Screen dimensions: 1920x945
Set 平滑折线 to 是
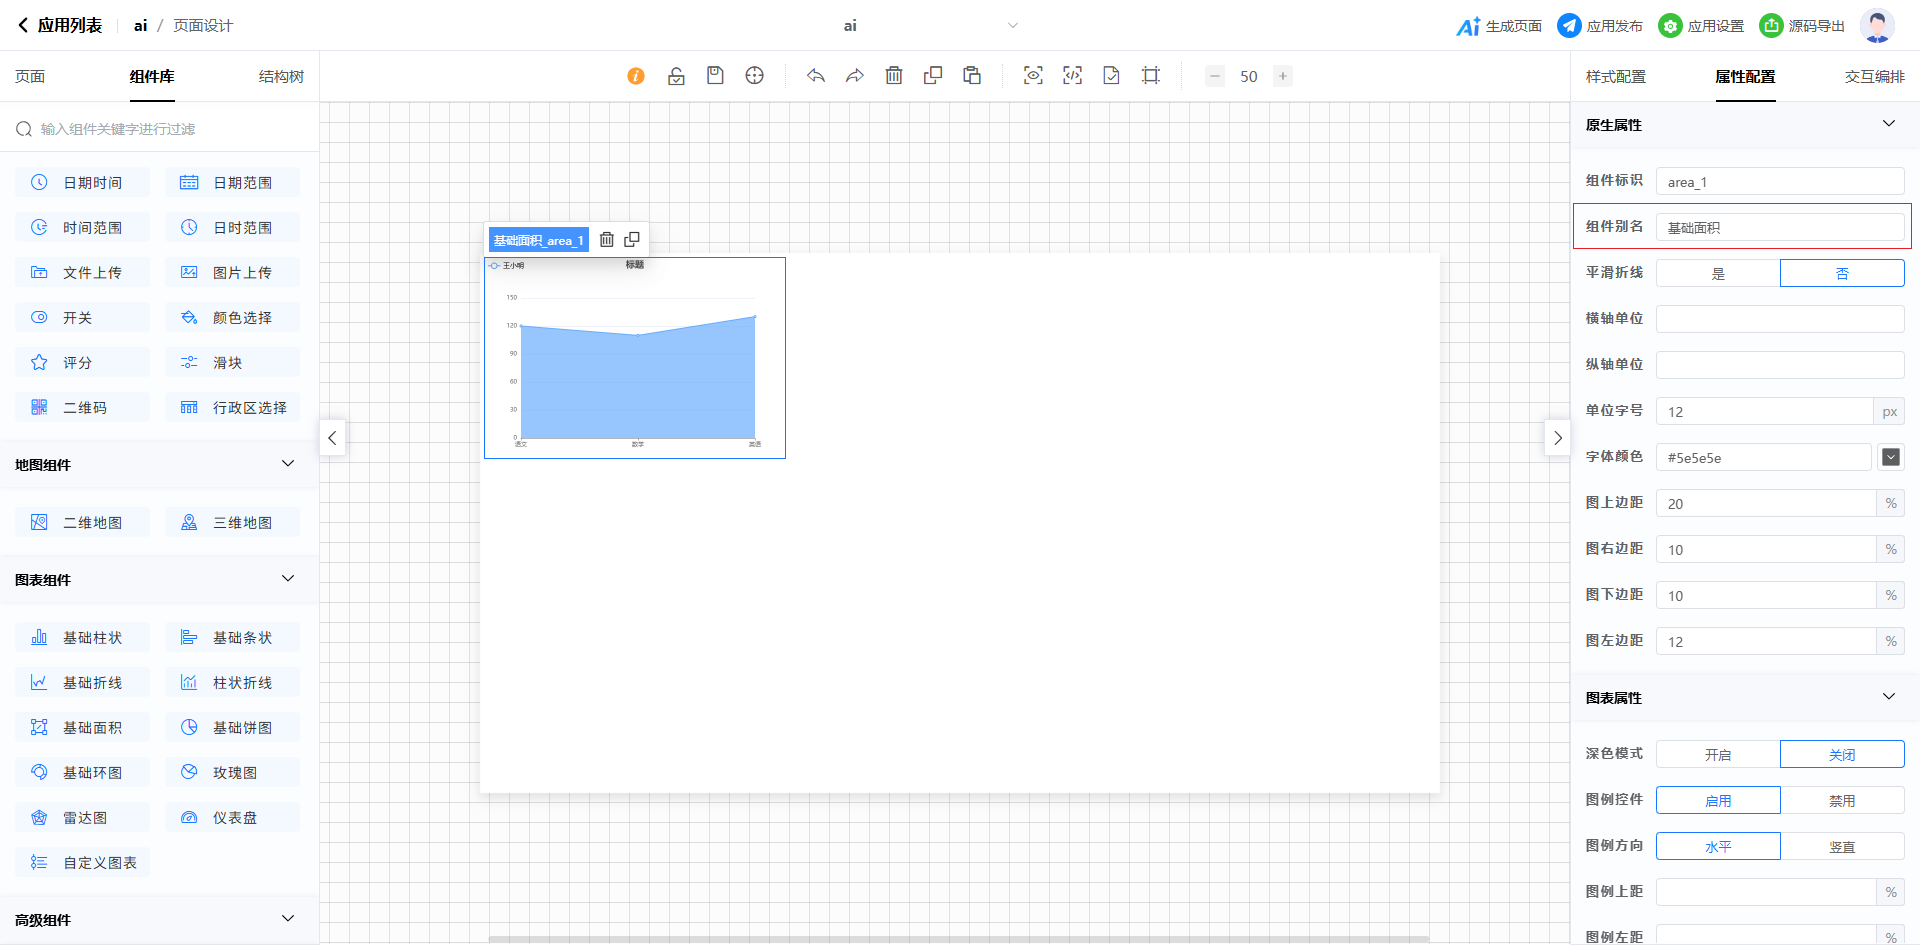[x=1718, y=273]
